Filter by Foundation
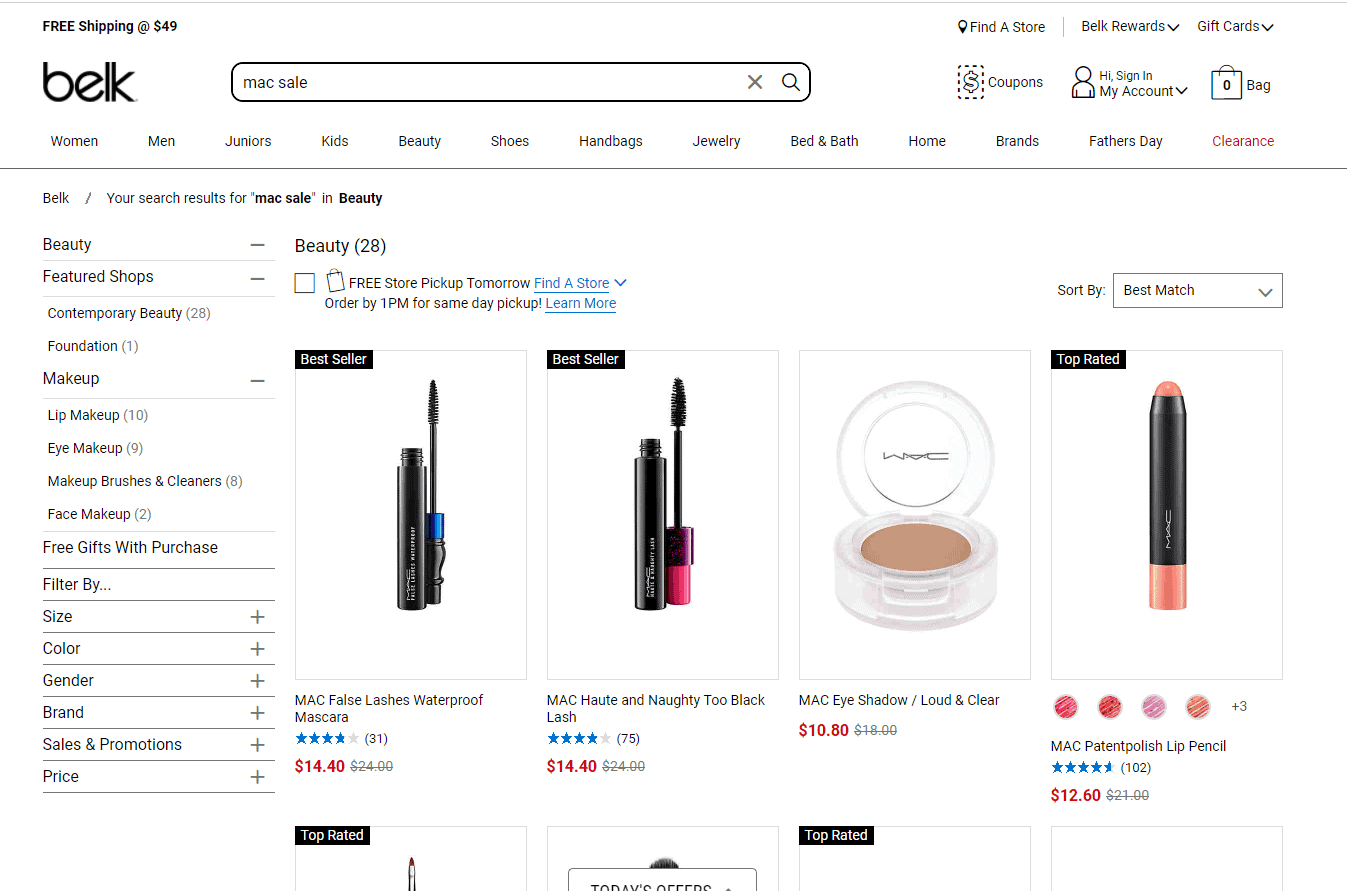 93,346
